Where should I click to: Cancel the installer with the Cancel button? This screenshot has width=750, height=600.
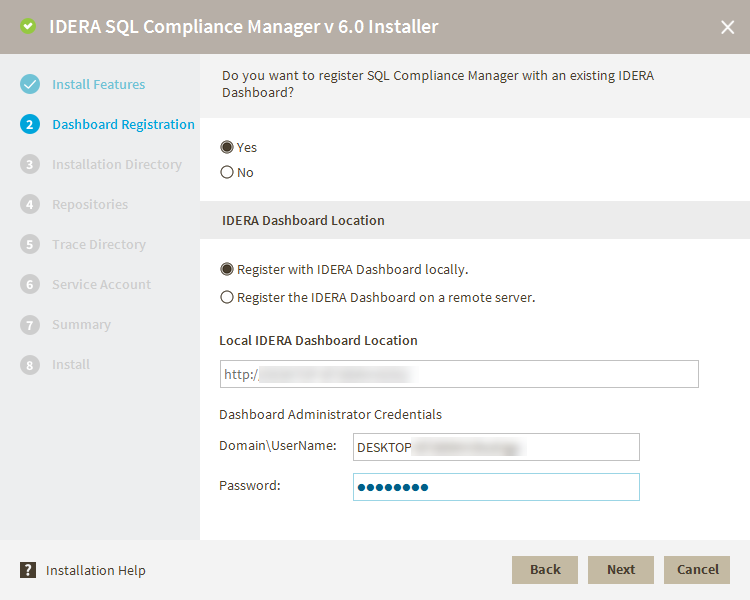(x=697, y=569)
